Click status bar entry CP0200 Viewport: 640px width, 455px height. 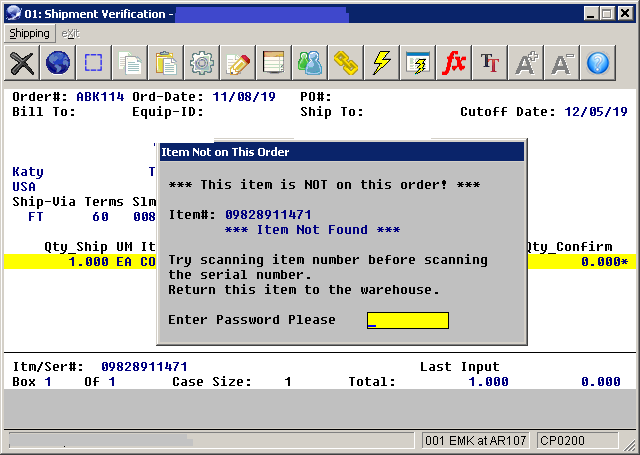point(577,441)
